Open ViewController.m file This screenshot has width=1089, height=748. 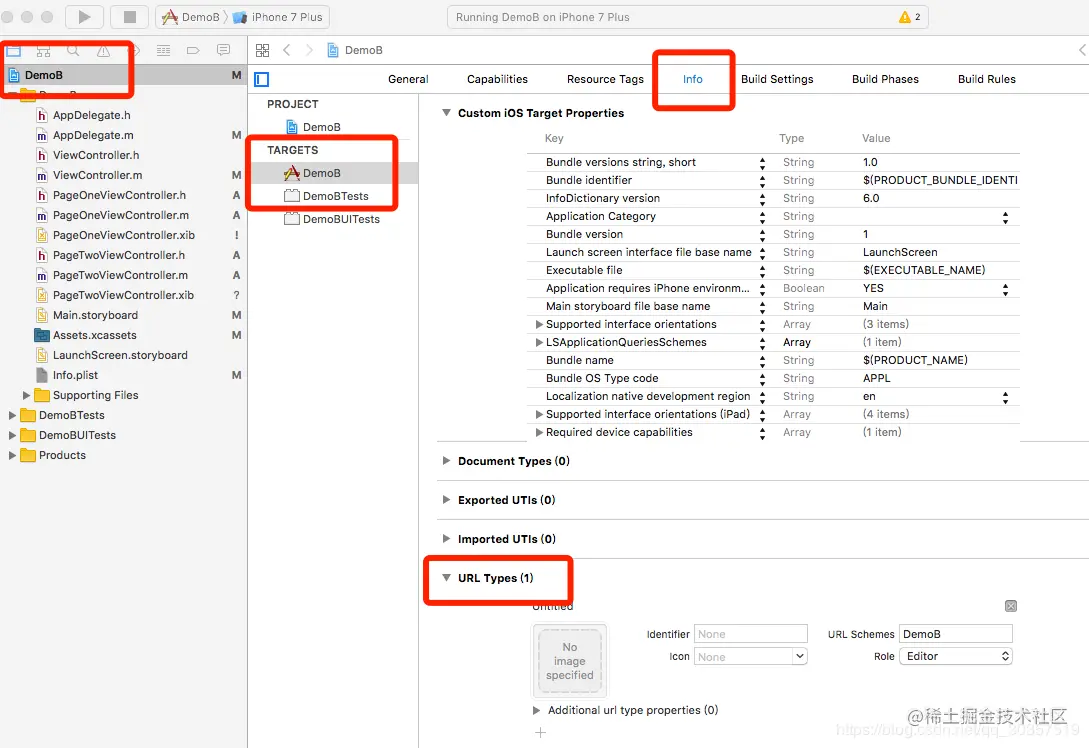pyautogui.click(x=97, y=175)
